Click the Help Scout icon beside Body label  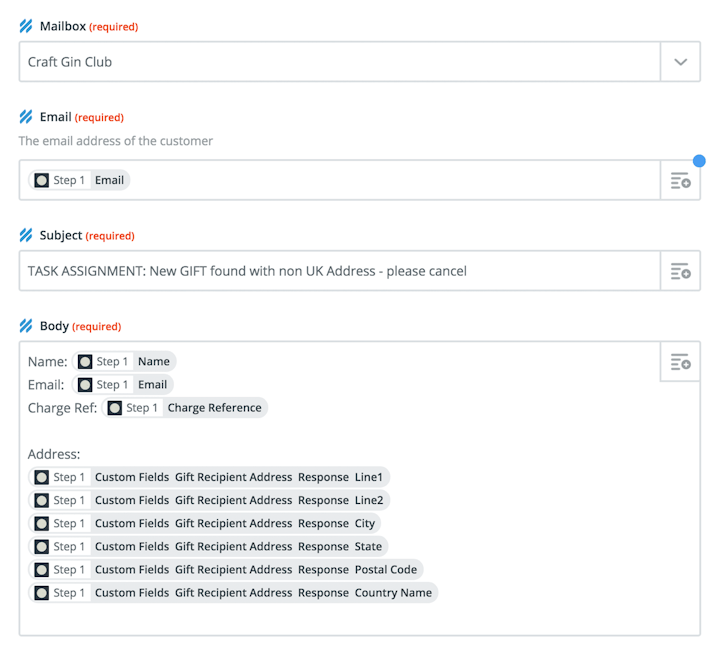click(x=26, y=326)
